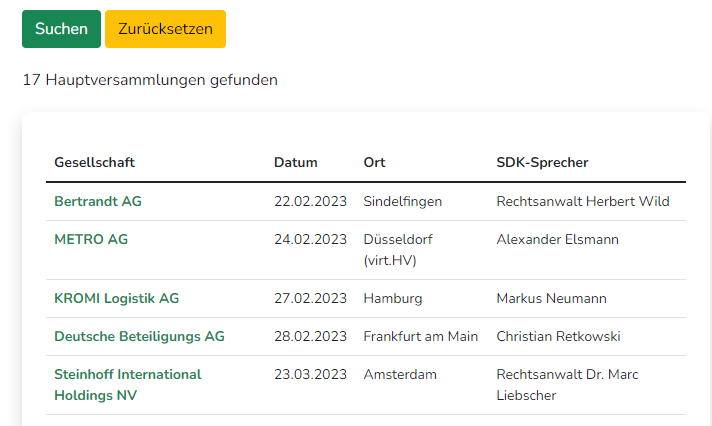
Task: Click the SDK-Sprecher column header
Action: [x=542, y=162]
